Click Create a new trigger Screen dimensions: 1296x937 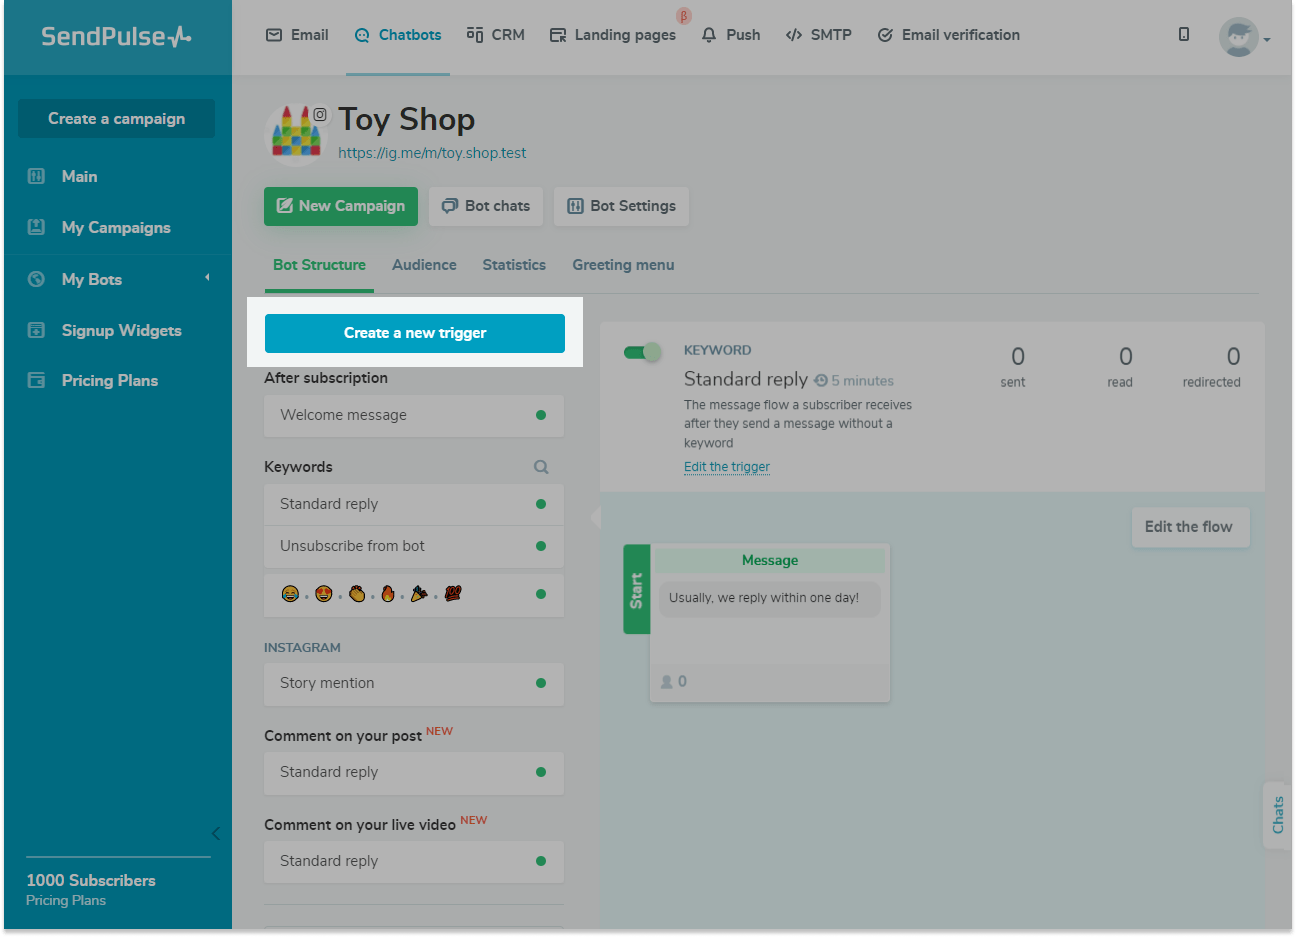(x=415, y=333)
